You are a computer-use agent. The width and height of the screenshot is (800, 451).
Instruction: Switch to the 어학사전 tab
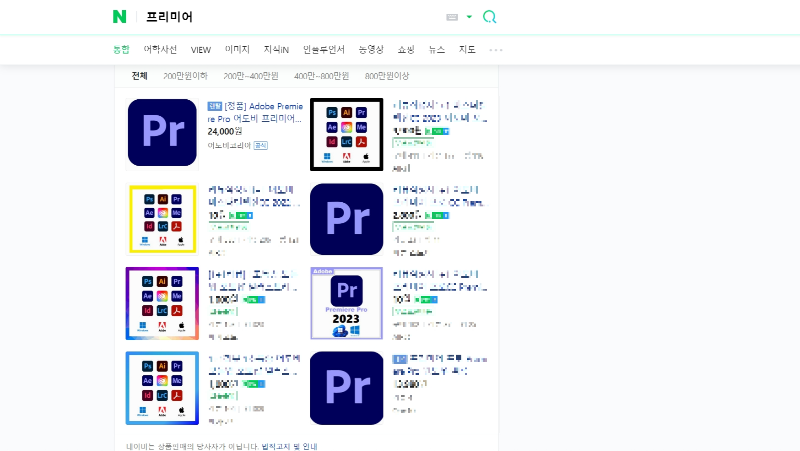coord(160,49)
